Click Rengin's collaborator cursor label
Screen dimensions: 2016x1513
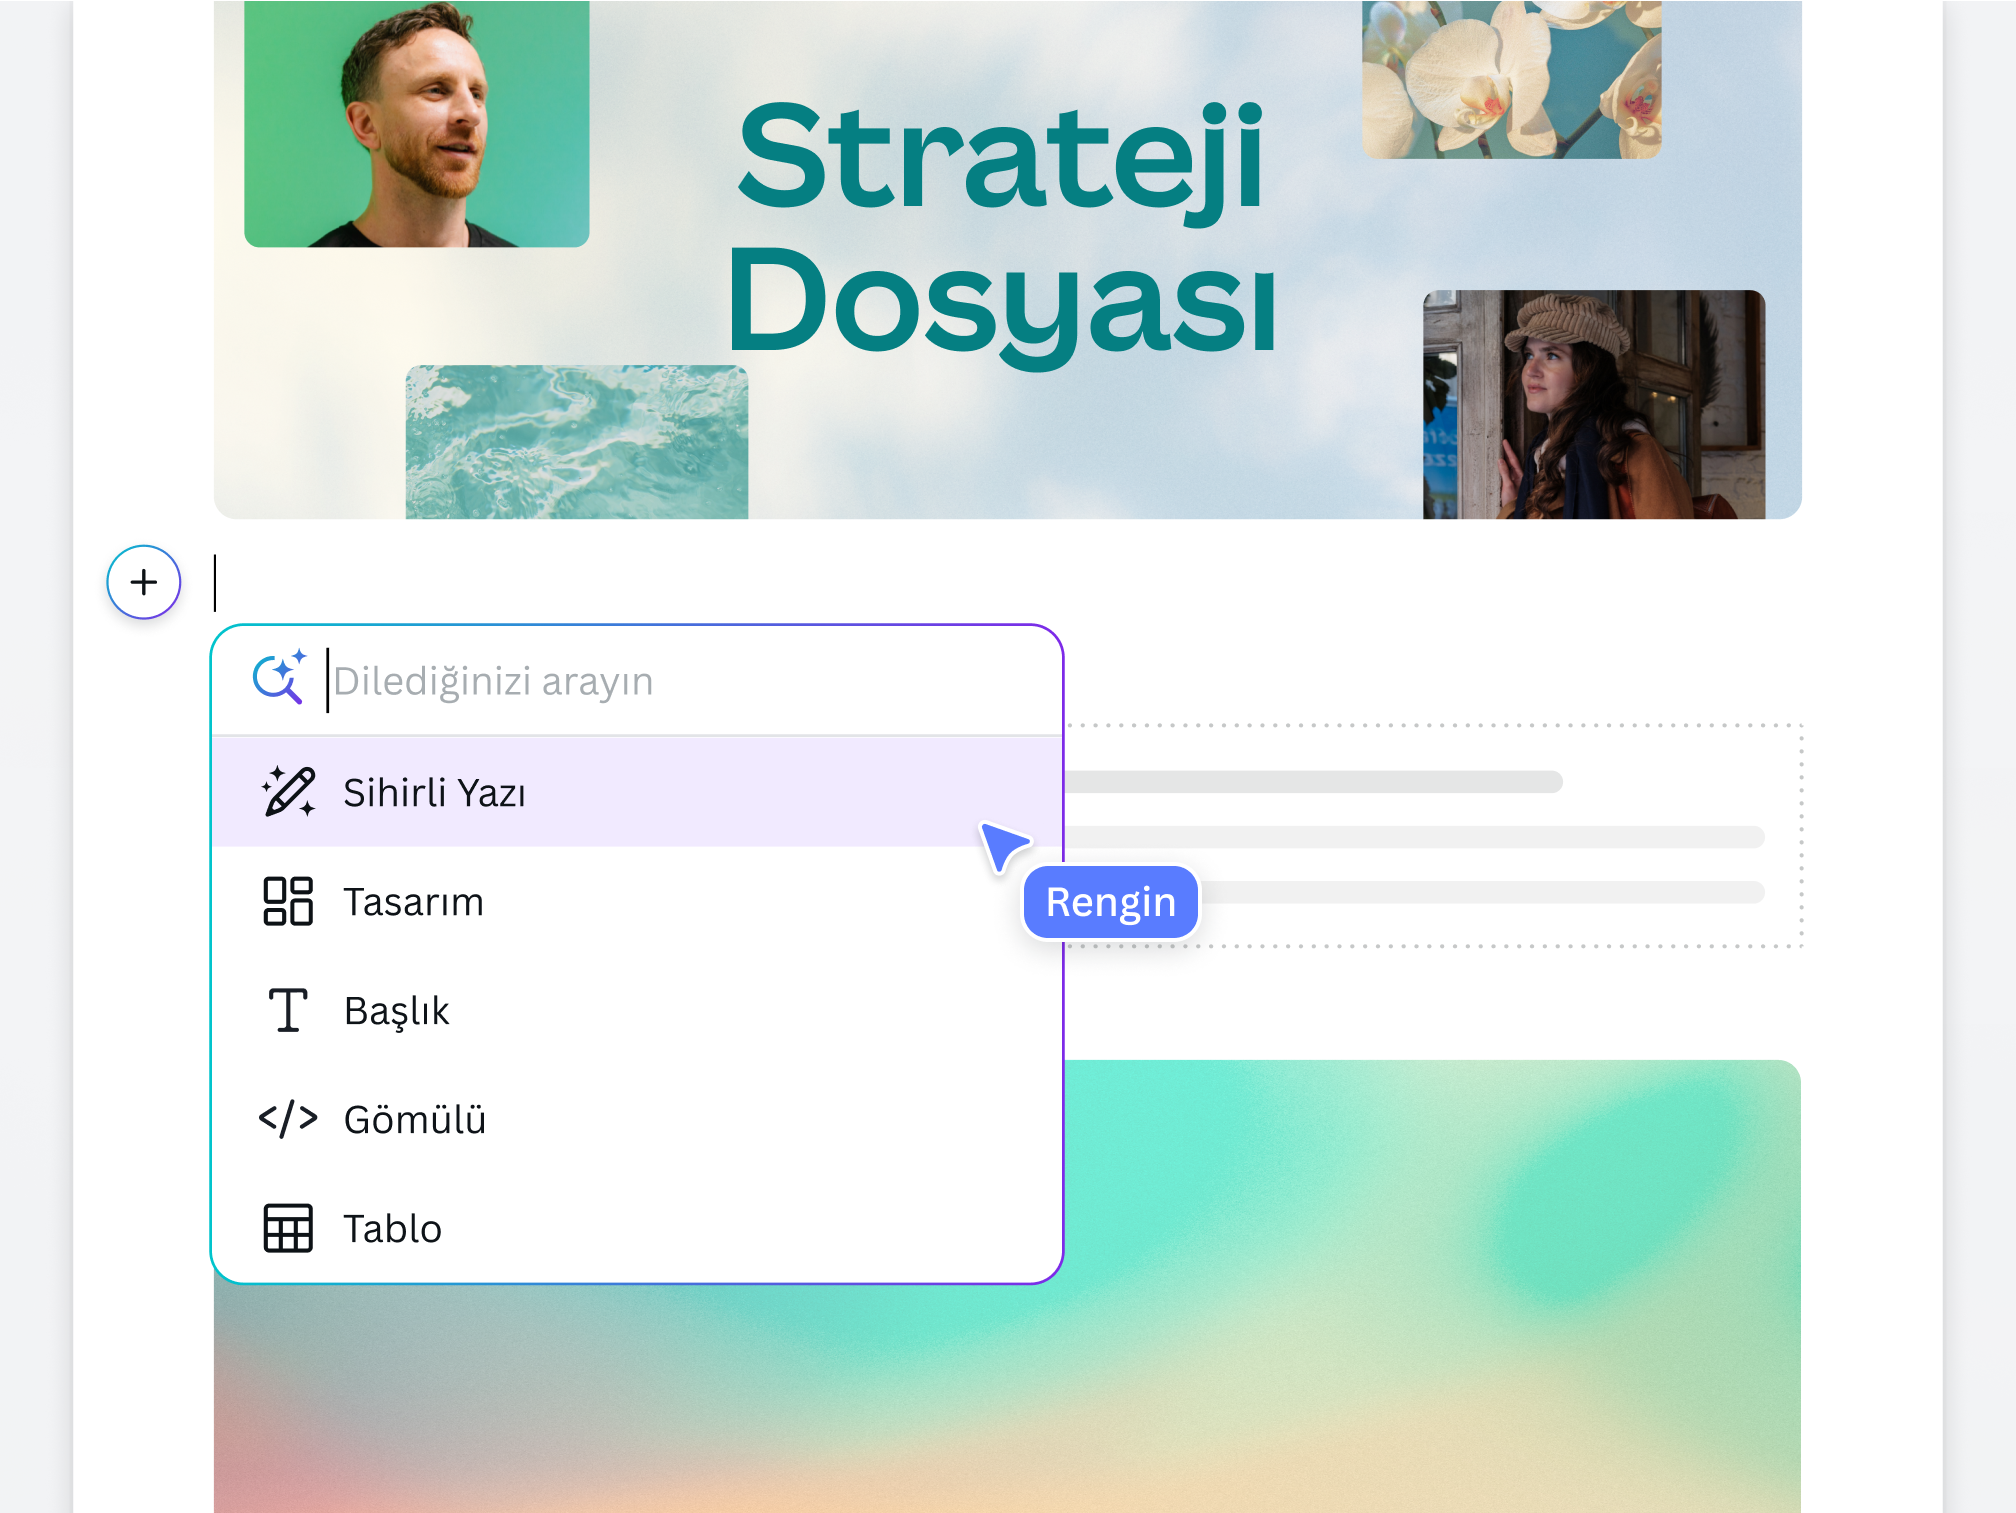pyautogui.click(x=1110, y=901)
